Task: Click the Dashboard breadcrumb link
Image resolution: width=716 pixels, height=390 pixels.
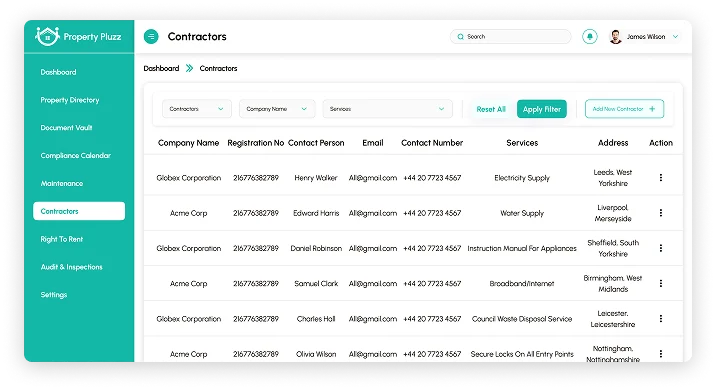Action: 161,68
